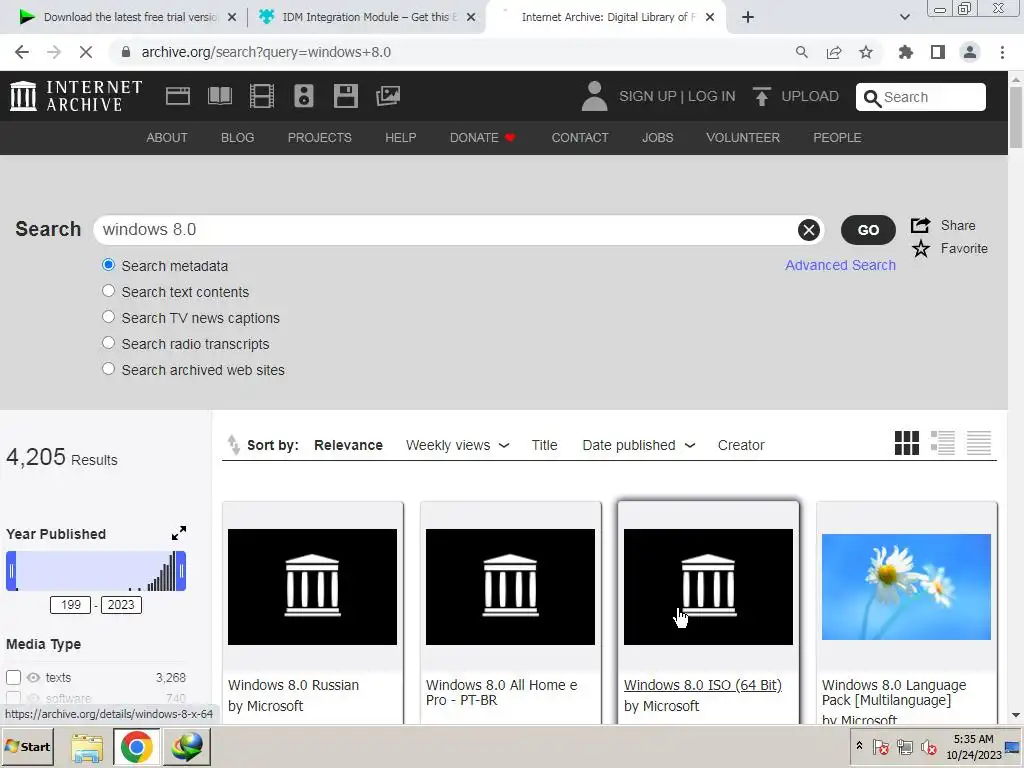Toggle sort direction arrows icon

click(x=233, y=445)
